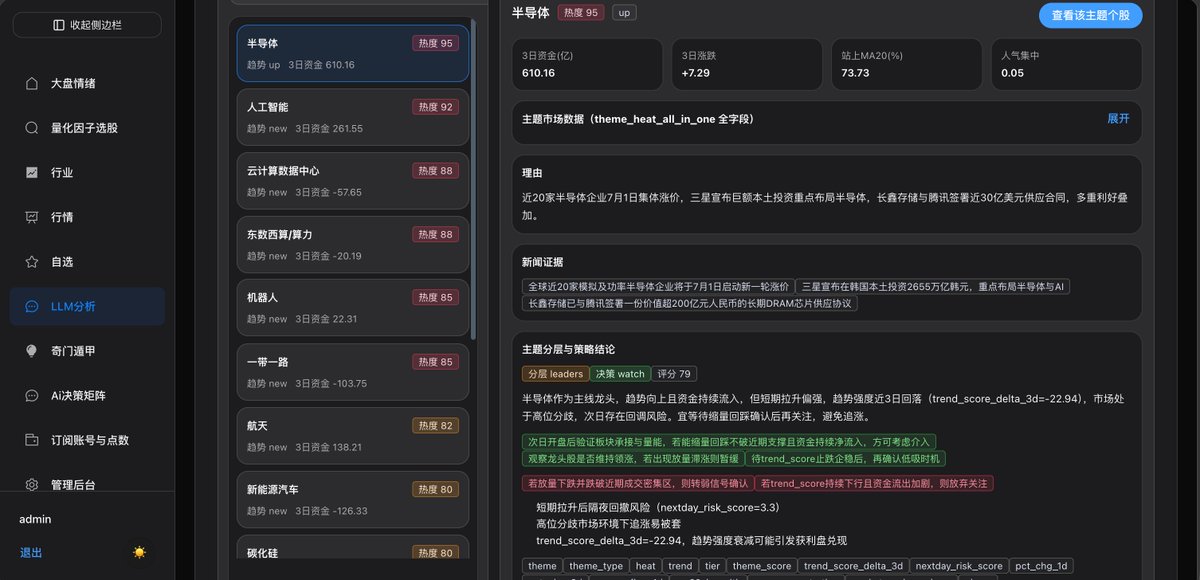
Task: Expand theme data with the 展开 link
Action: click(1118, 118)
